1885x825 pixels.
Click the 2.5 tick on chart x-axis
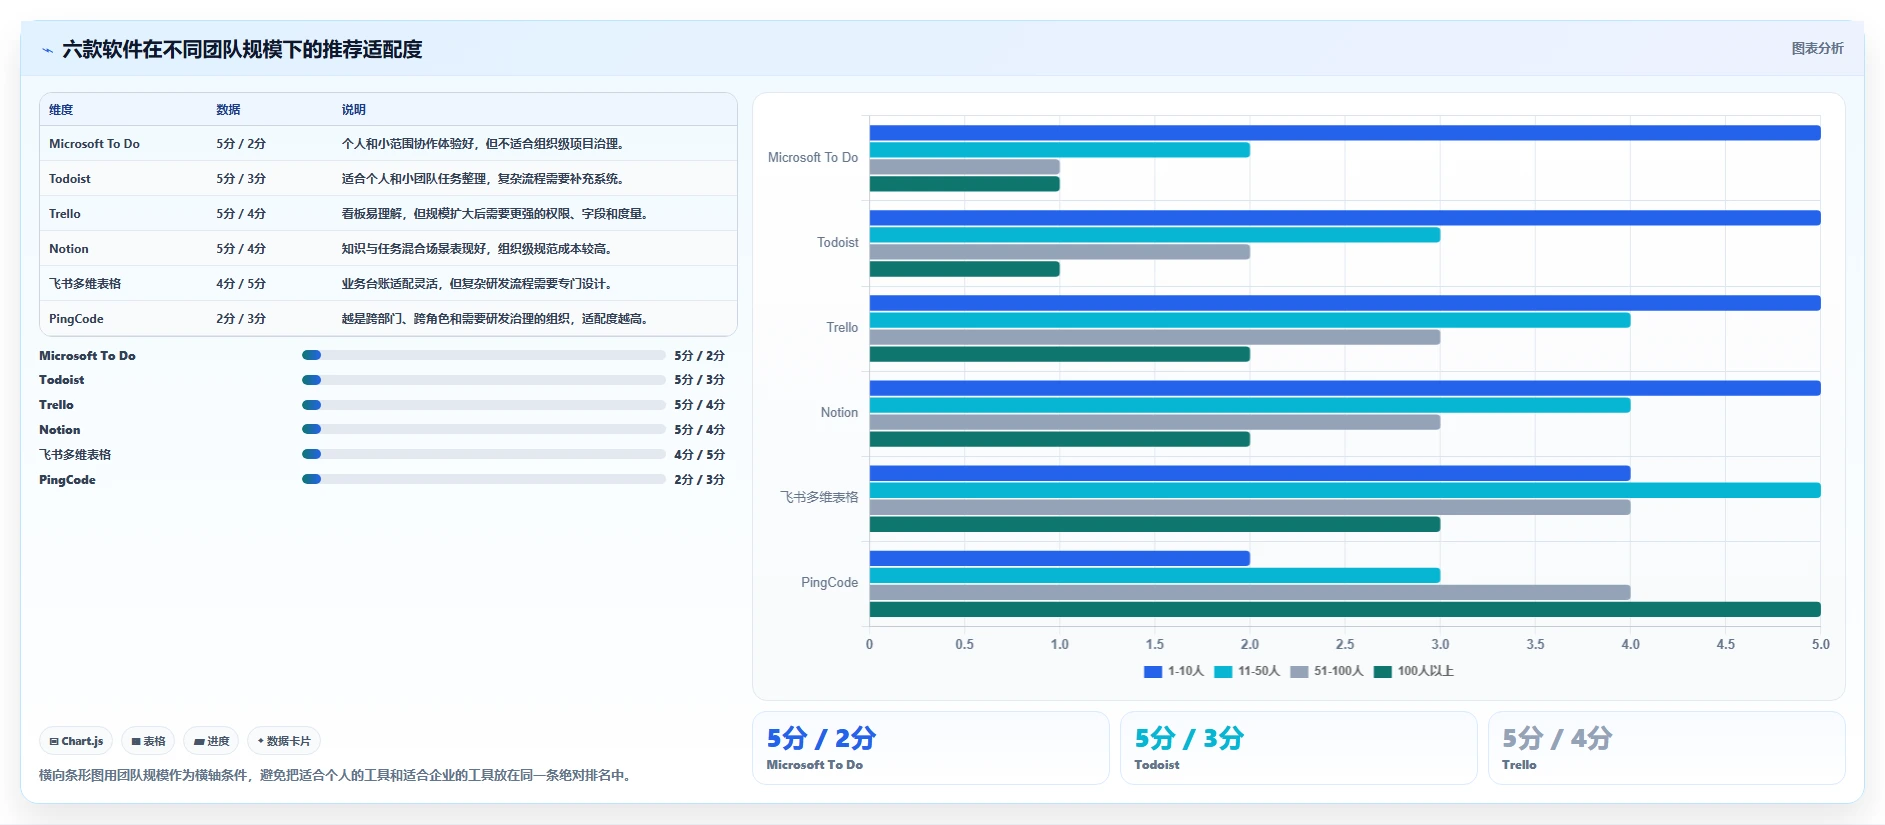point(1345,644)
